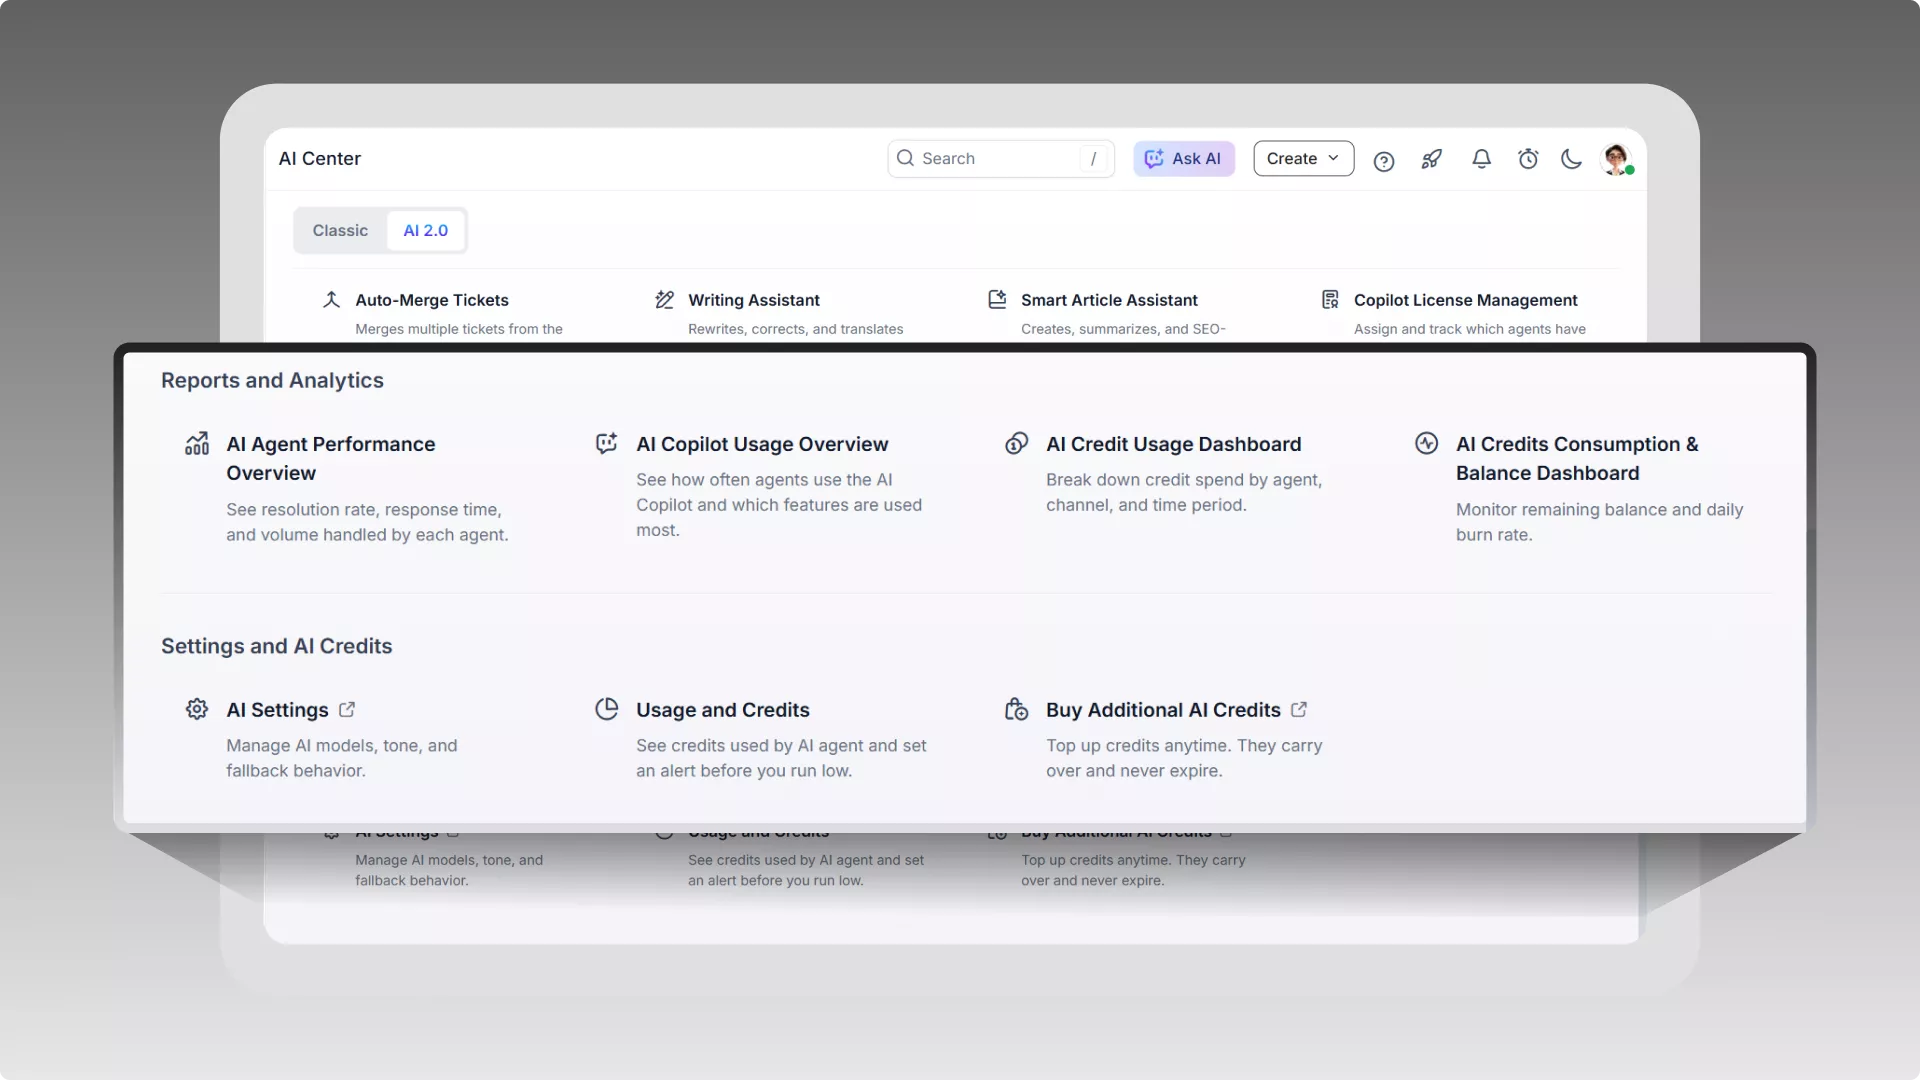Image resolution: width=1920 pixels, height=1080 pixels.
Task: Click the rocket launch icon
Action: 1432,159
